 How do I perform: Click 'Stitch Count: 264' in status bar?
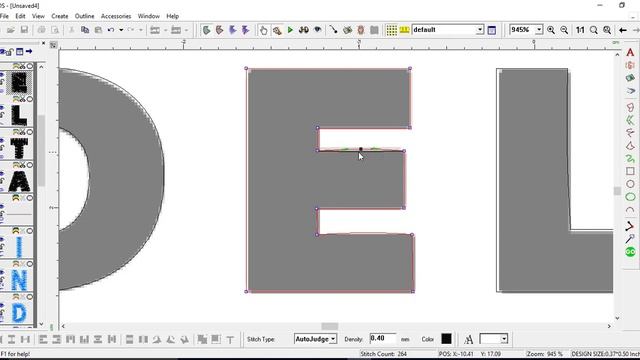[x=383, y=354]
